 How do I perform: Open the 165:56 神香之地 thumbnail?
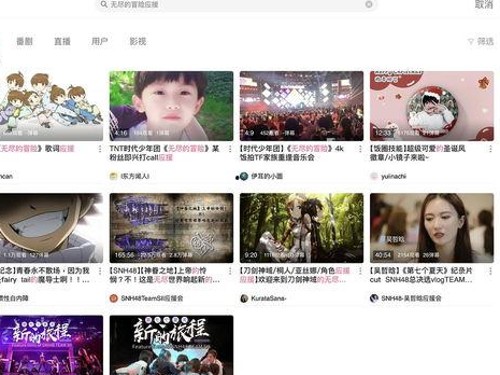point(171,228)
